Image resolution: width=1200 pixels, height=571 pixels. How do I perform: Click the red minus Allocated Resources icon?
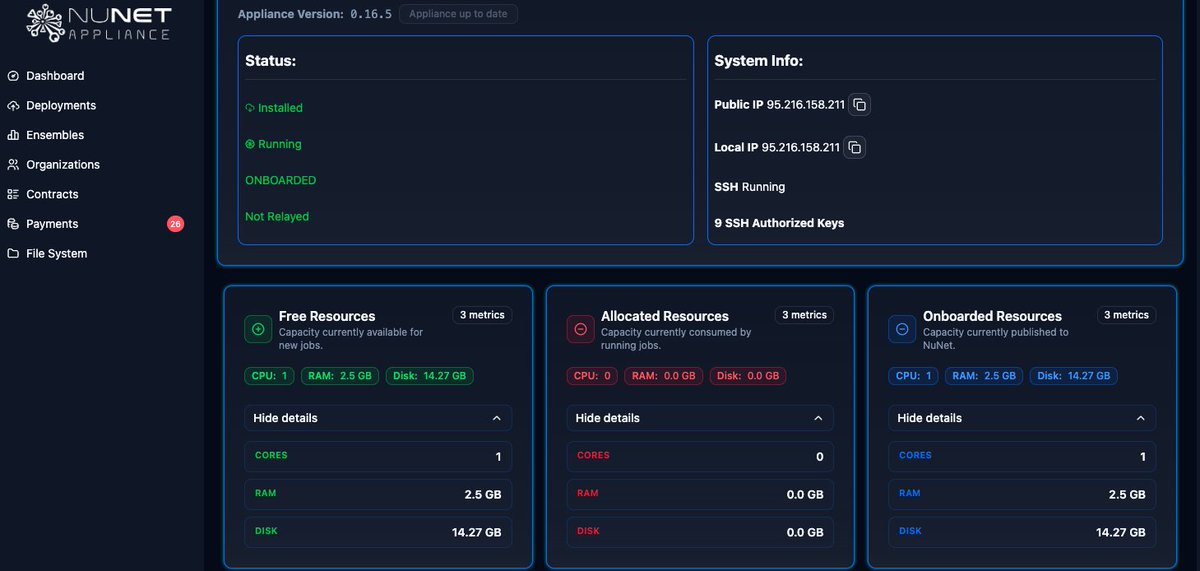pyautogui.click(x=580, y=329)
